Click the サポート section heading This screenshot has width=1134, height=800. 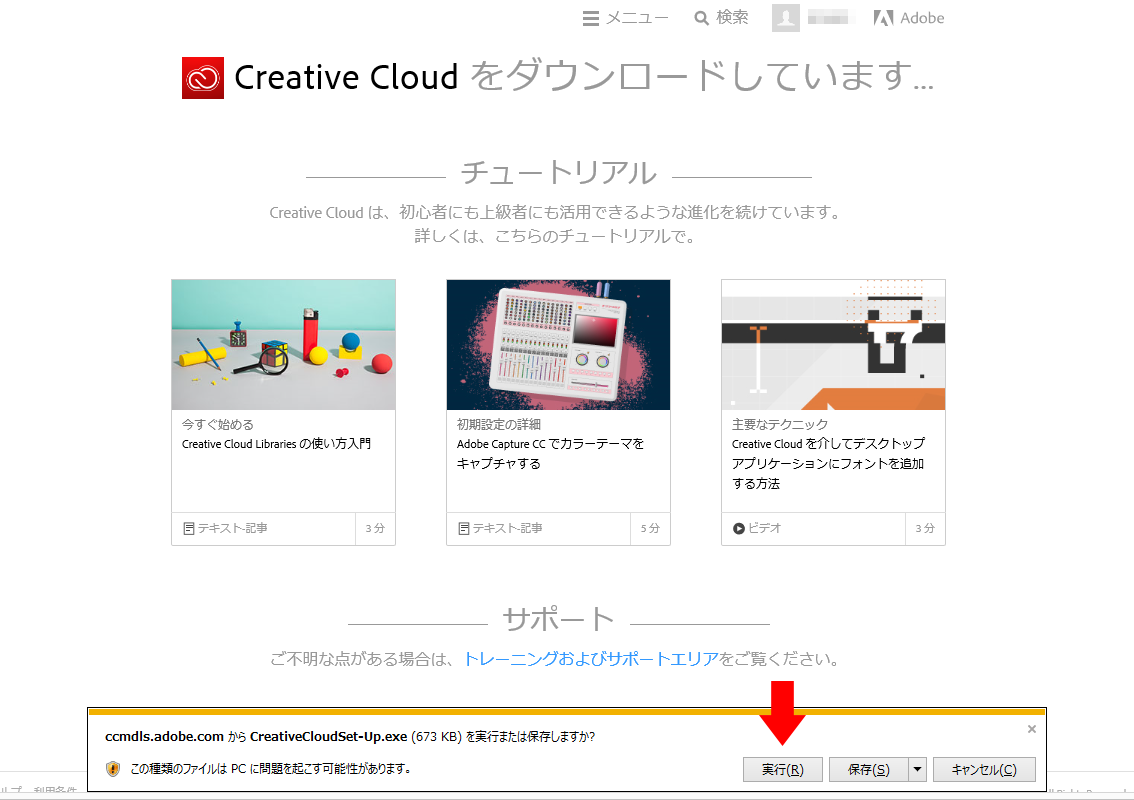(558, 620)
